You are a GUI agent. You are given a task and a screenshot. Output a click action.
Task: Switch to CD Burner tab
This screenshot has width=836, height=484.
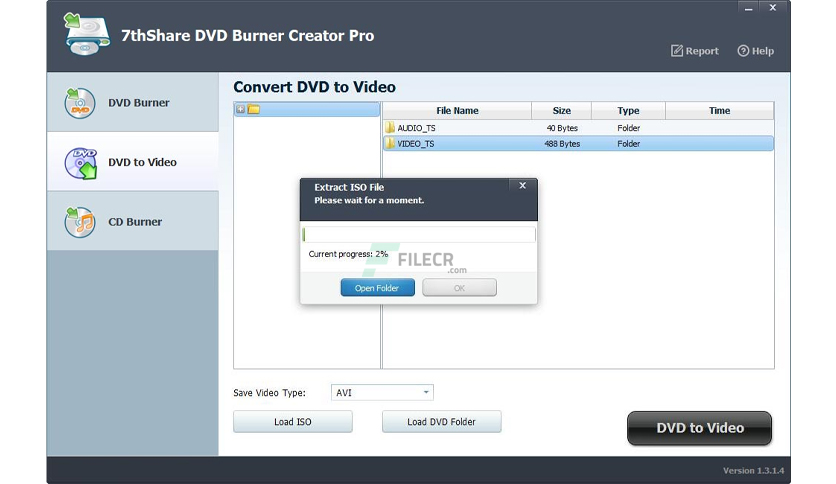[x=133, y=222]
